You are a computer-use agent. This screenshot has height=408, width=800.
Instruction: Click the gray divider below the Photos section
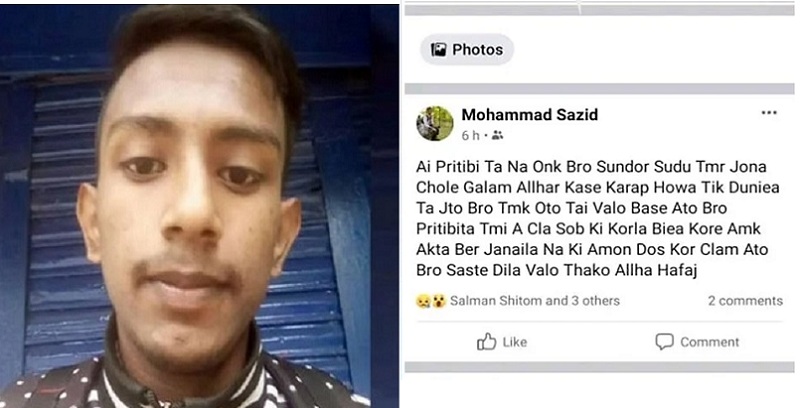click(x=599, y=89)
